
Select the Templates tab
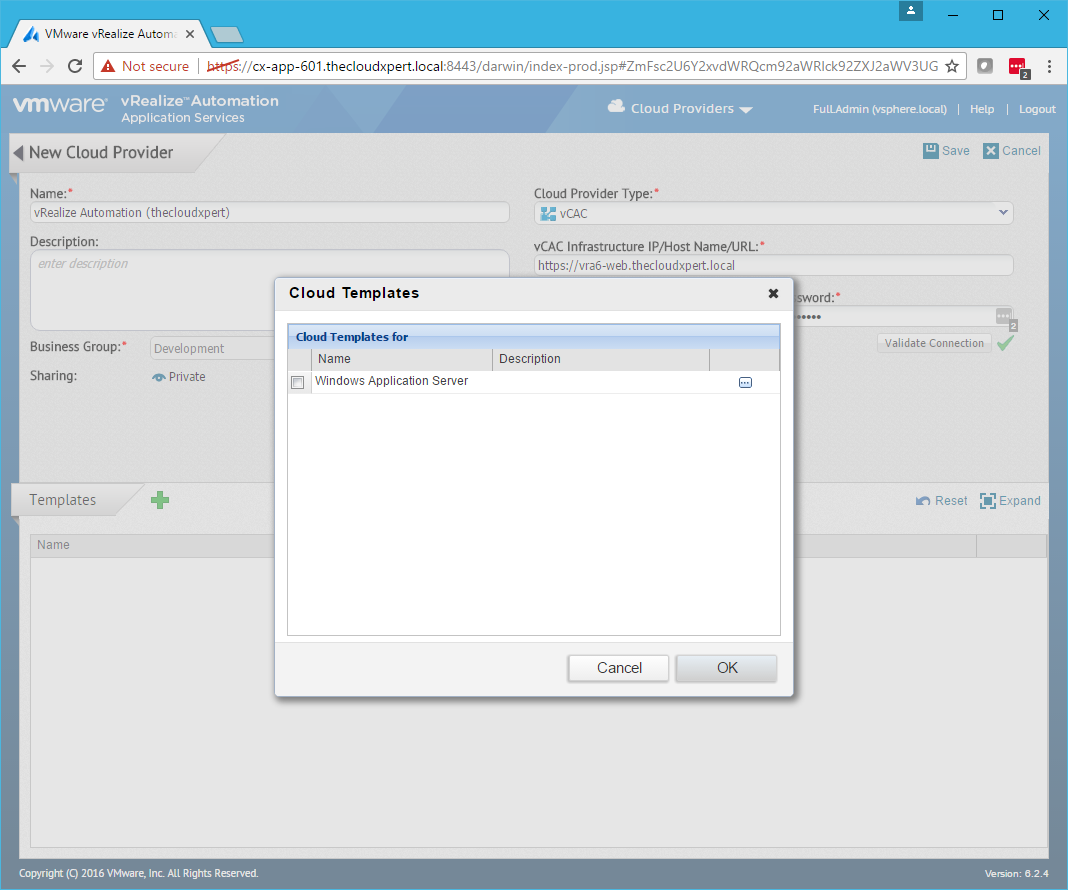63,500
